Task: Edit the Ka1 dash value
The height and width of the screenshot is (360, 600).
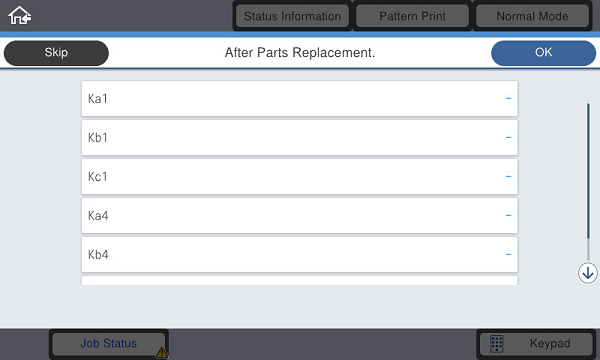Action: click(x=508, y=99)
